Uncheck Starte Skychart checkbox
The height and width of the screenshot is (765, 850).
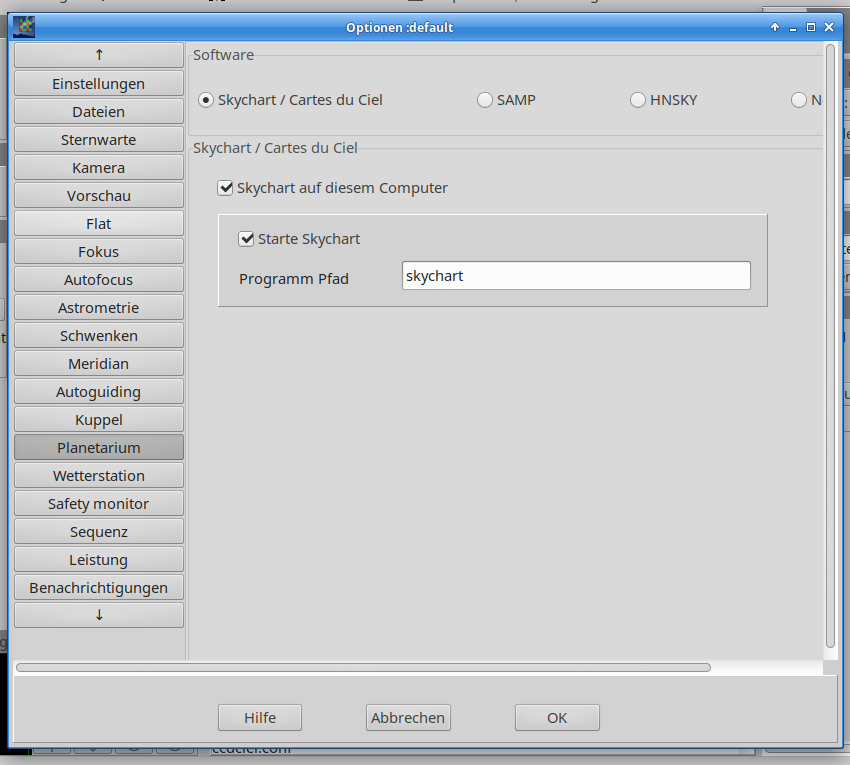pyautogui.click(x=299, y=239)
